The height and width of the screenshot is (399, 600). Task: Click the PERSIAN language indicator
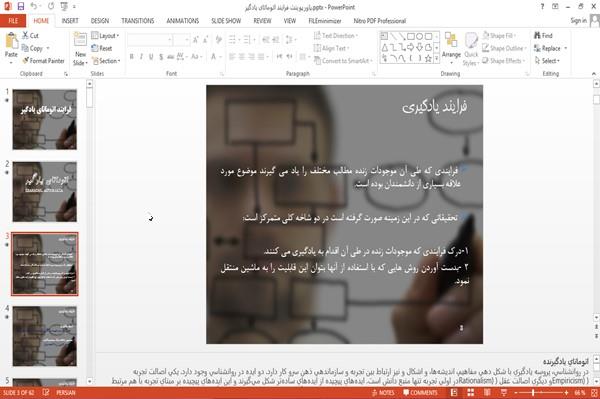66,393
